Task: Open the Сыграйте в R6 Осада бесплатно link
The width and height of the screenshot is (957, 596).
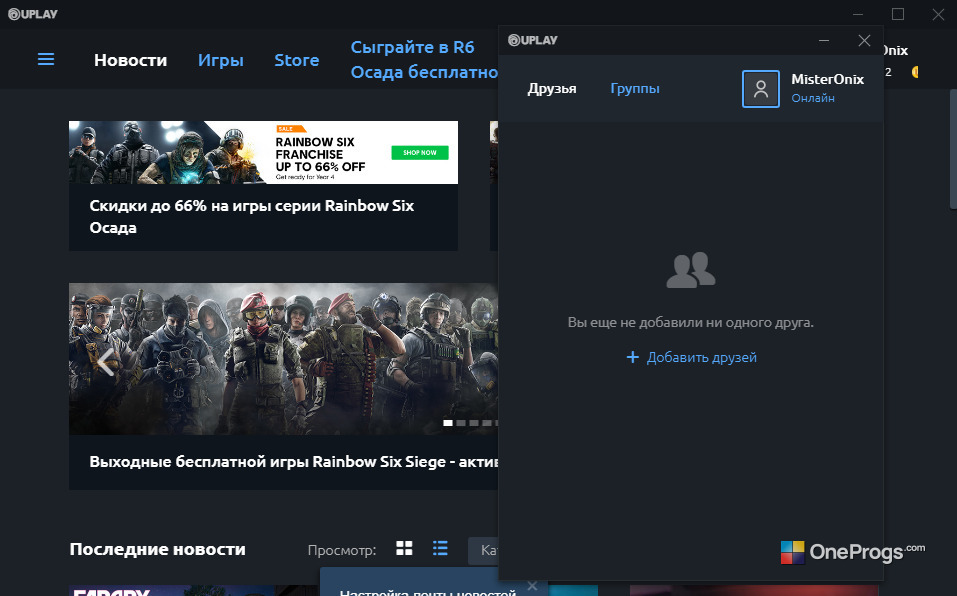Action: (x=424, y=60)
